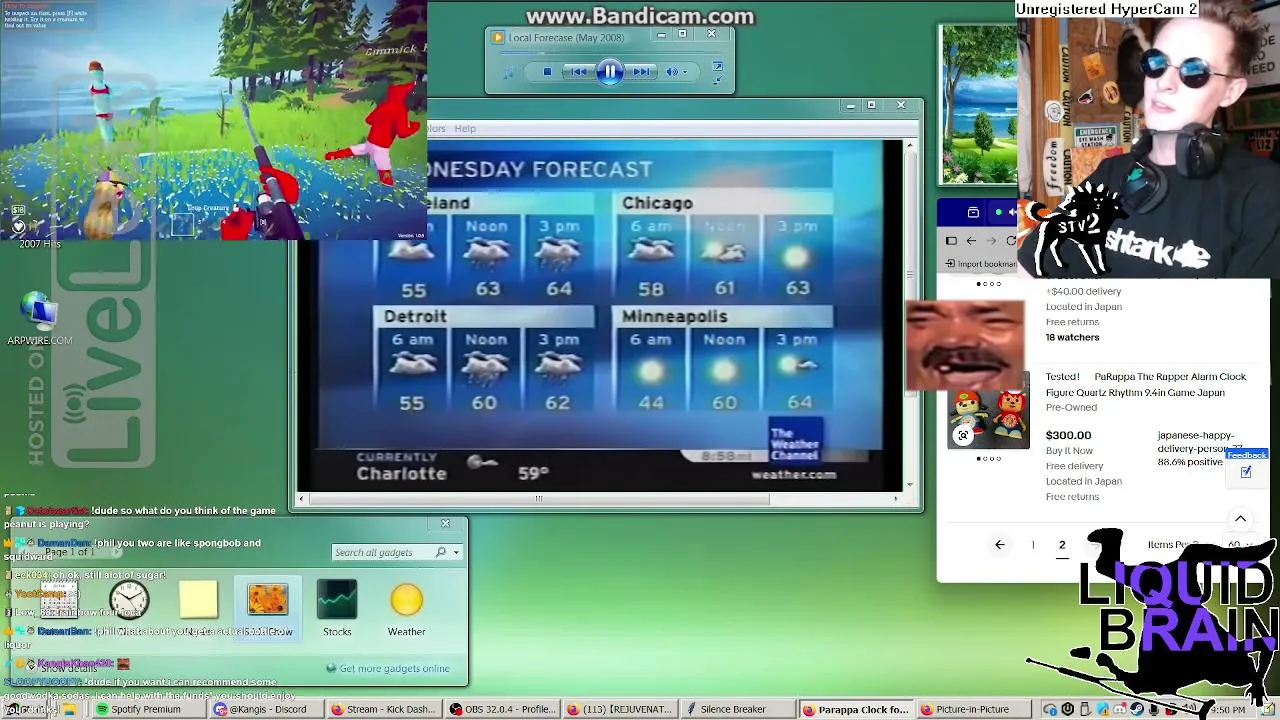Skip to next track in media player

(642, 72)
